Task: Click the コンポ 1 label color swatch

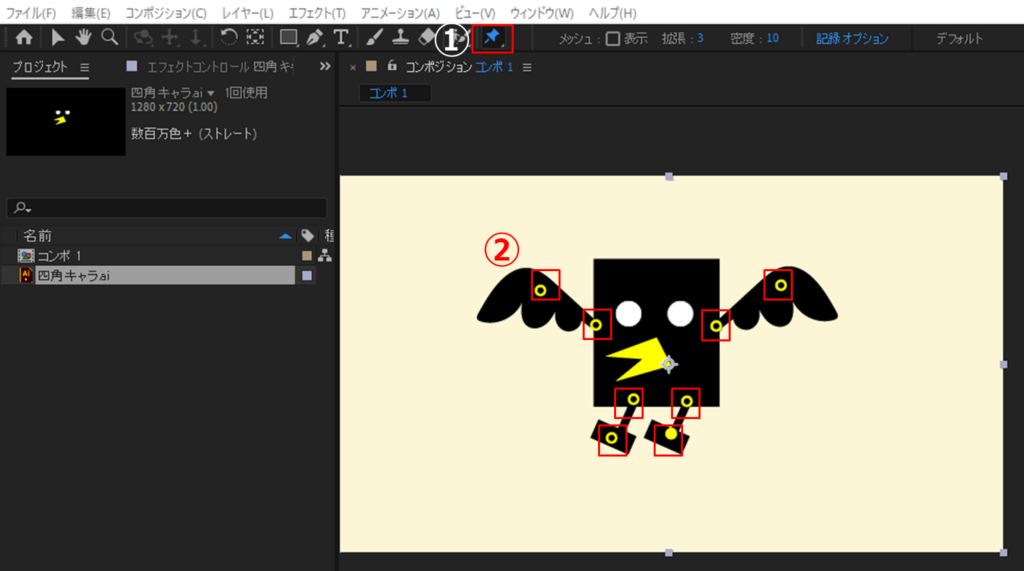Action: click(x=307, y=256)
